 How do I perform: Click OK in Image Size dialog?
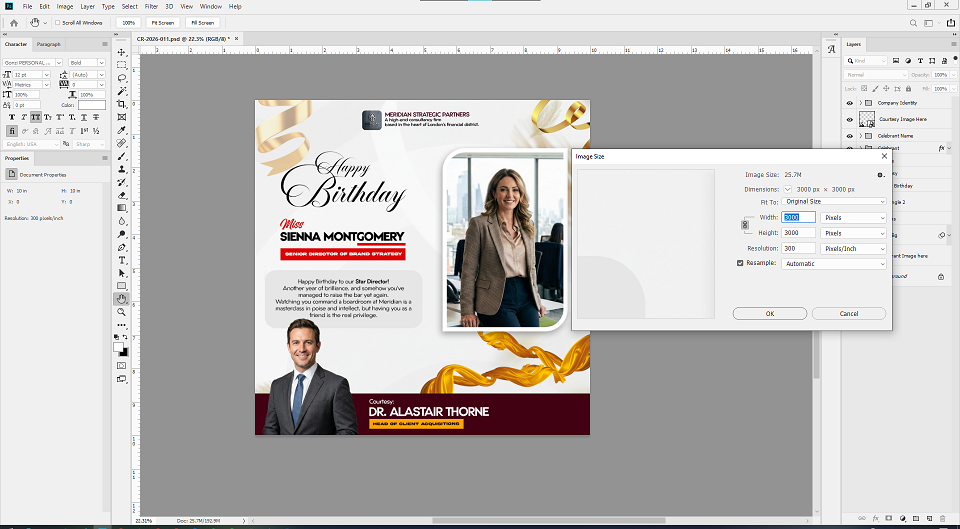(769, 313)
